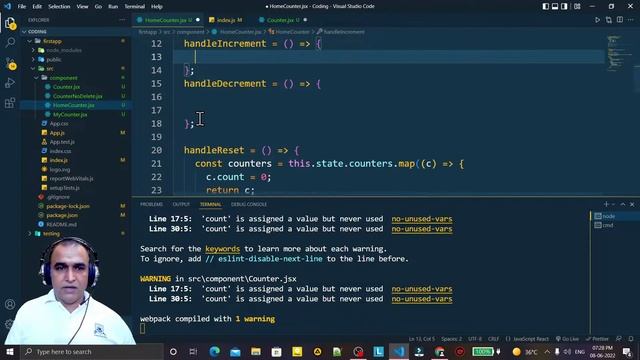The height and width of the screenshot is (360, 640).
Task: Open the Run and Debug view
Action: tap(10, 83)
